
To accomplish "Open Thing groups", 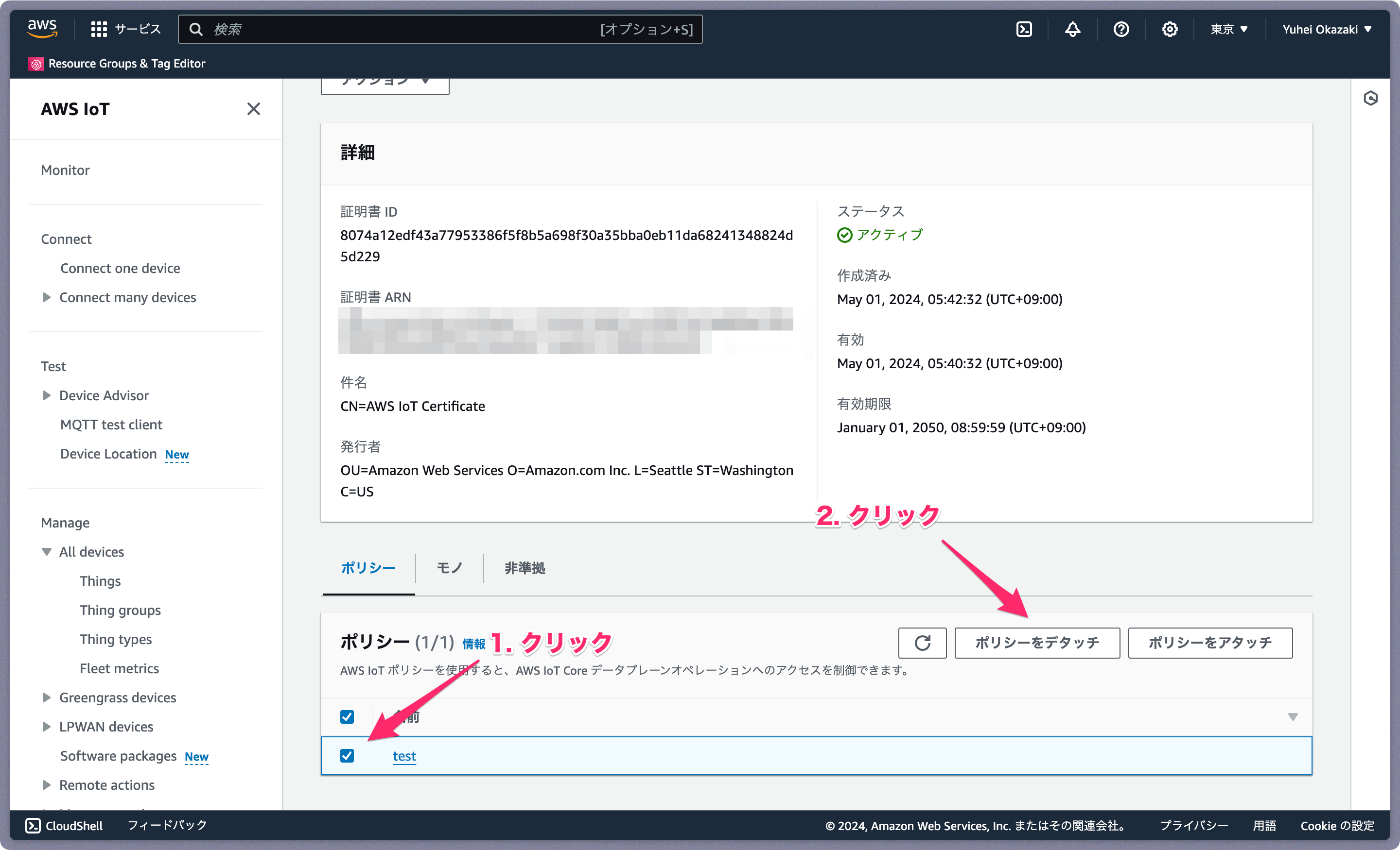I will 120,610.
